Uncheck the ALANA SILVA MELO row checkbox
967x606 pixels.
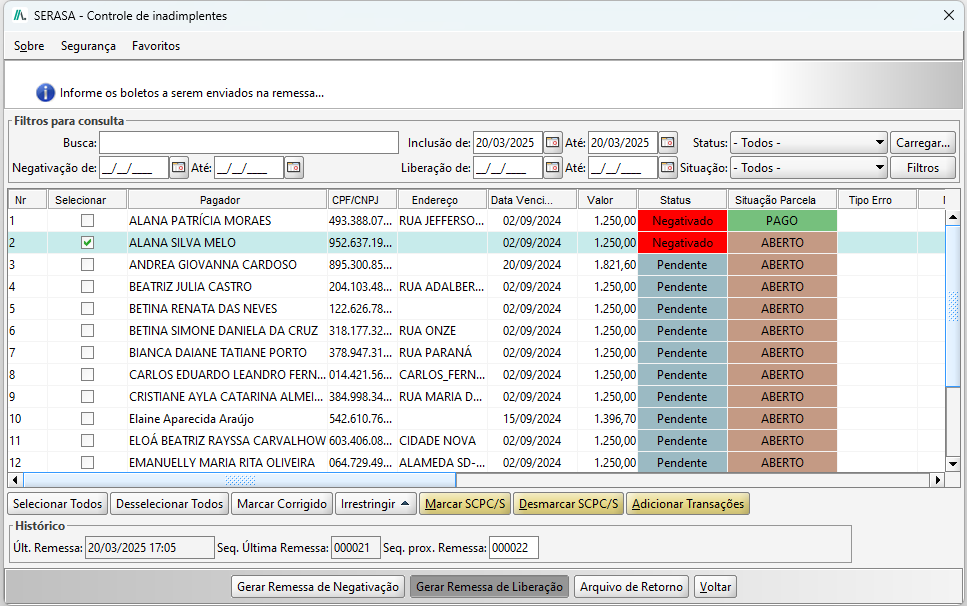tap(88, 242)
